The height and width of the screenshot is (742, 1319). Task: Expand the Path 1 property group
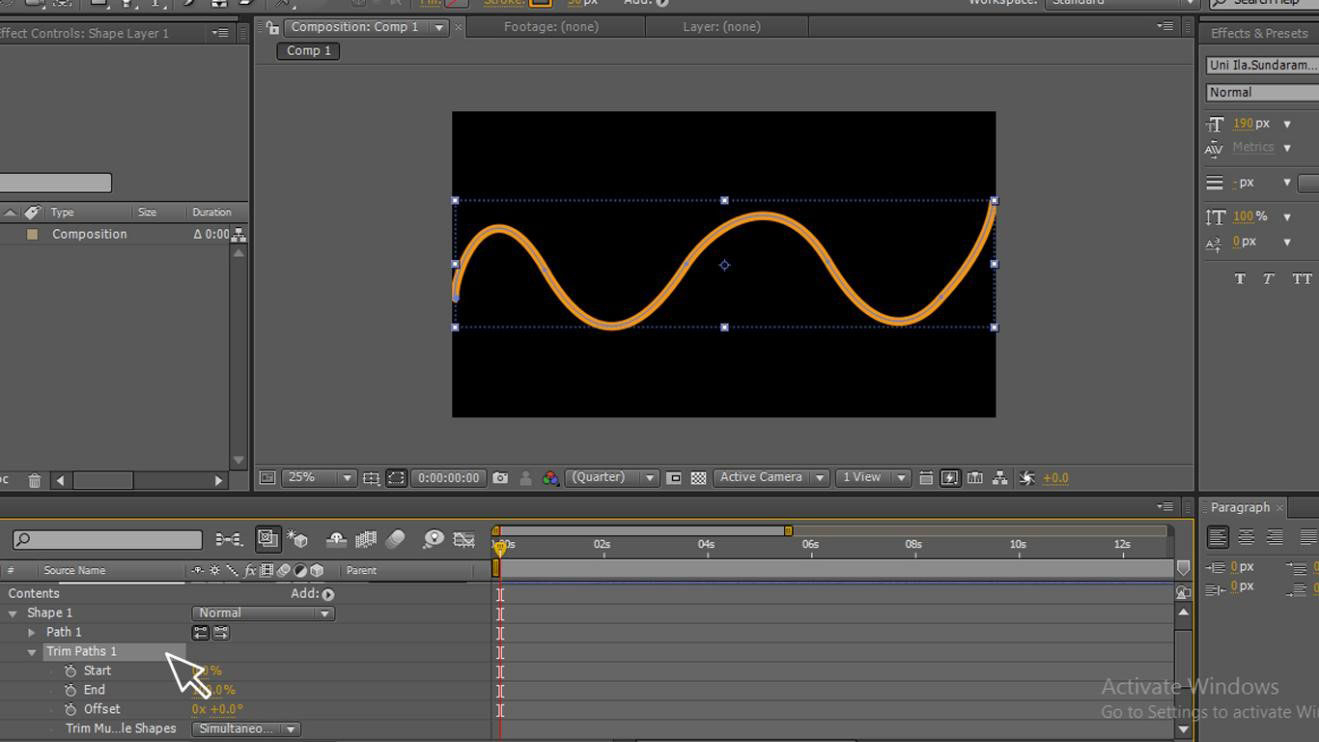pyautogui.click(x=32, y=632)
